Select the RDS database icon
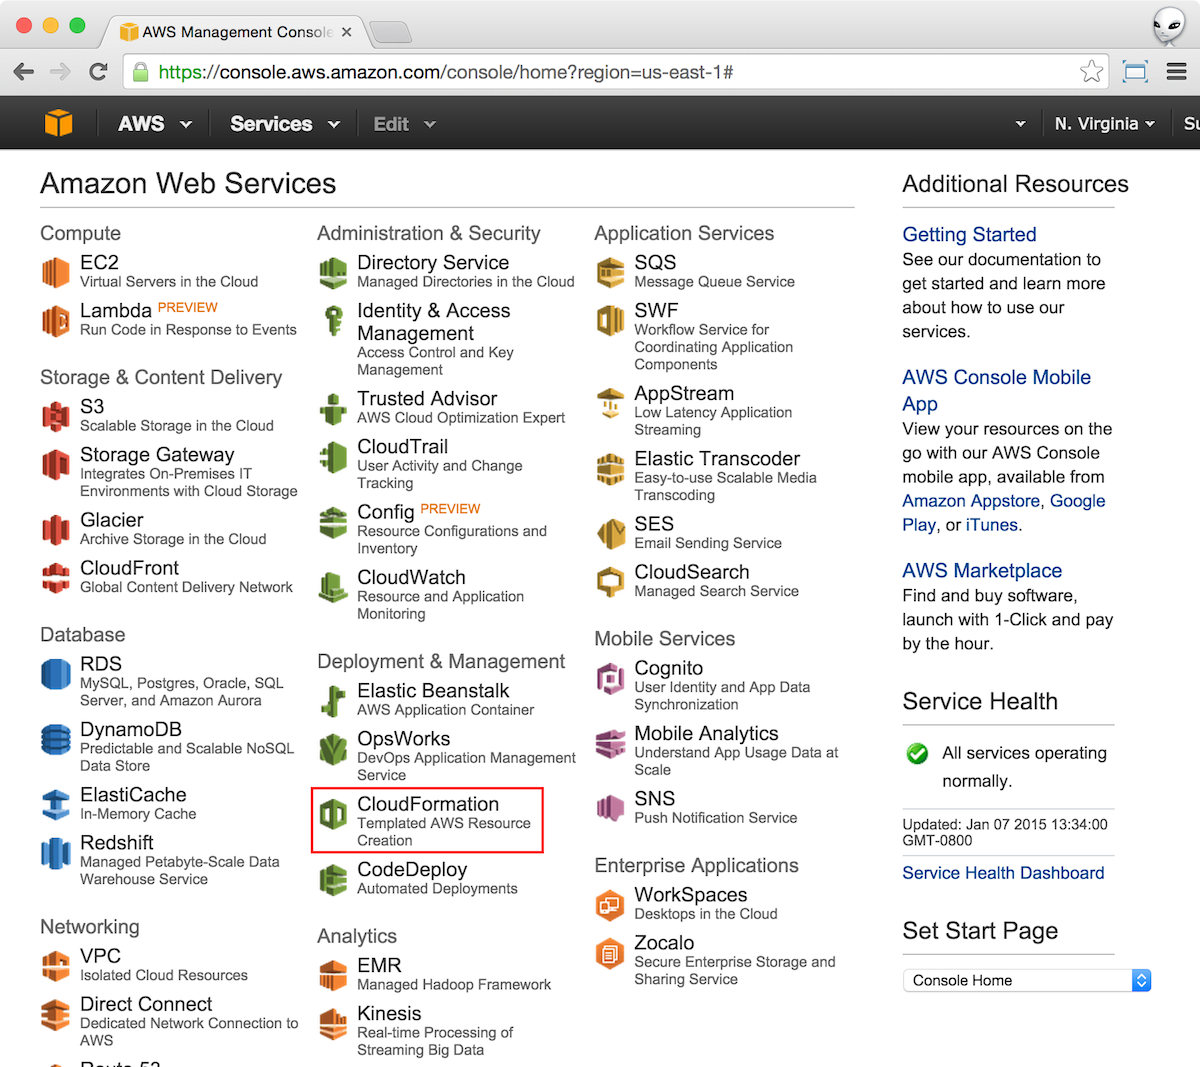The width and height of the screenshot is (1200, 1067). tap(55, 674)
